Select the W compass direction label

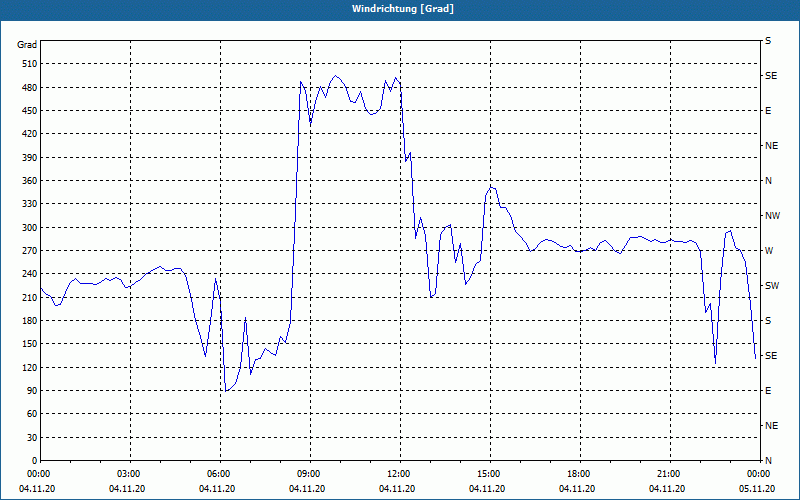click(769, 251)
